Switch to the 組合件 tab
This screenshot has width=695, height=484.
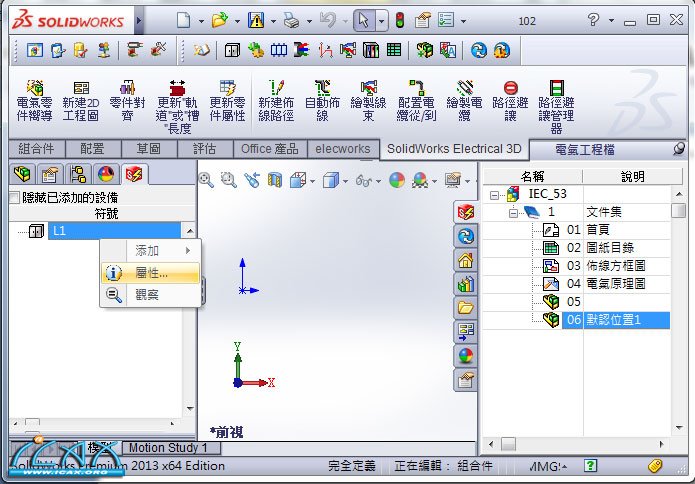coord(37,149)
